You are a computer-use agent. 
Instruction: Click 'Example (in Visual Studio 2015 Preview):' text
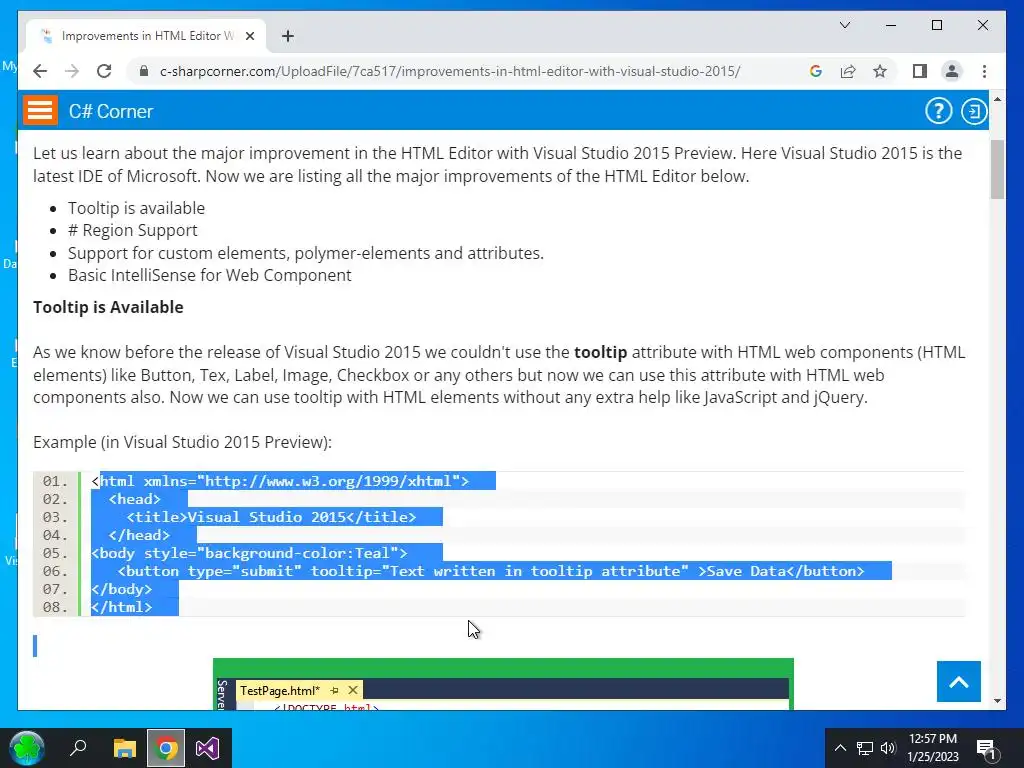pyautogui.click(x=182, y=442)
